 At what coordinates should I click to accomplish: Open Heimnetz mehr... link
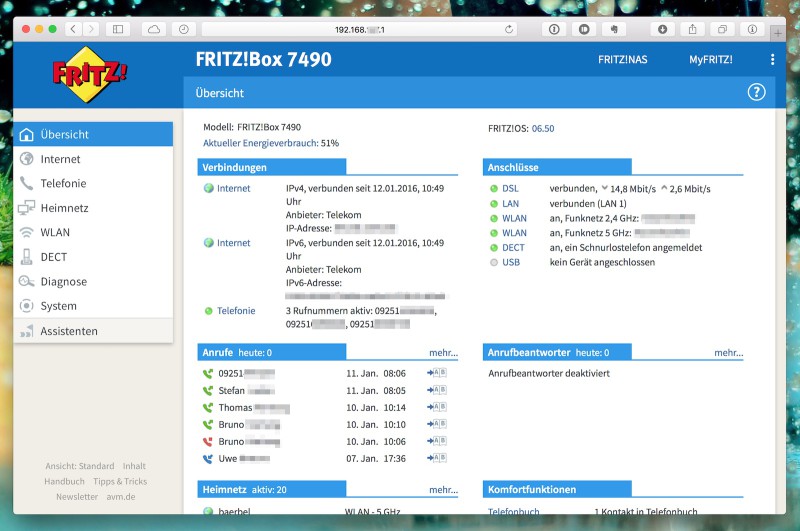443,490
